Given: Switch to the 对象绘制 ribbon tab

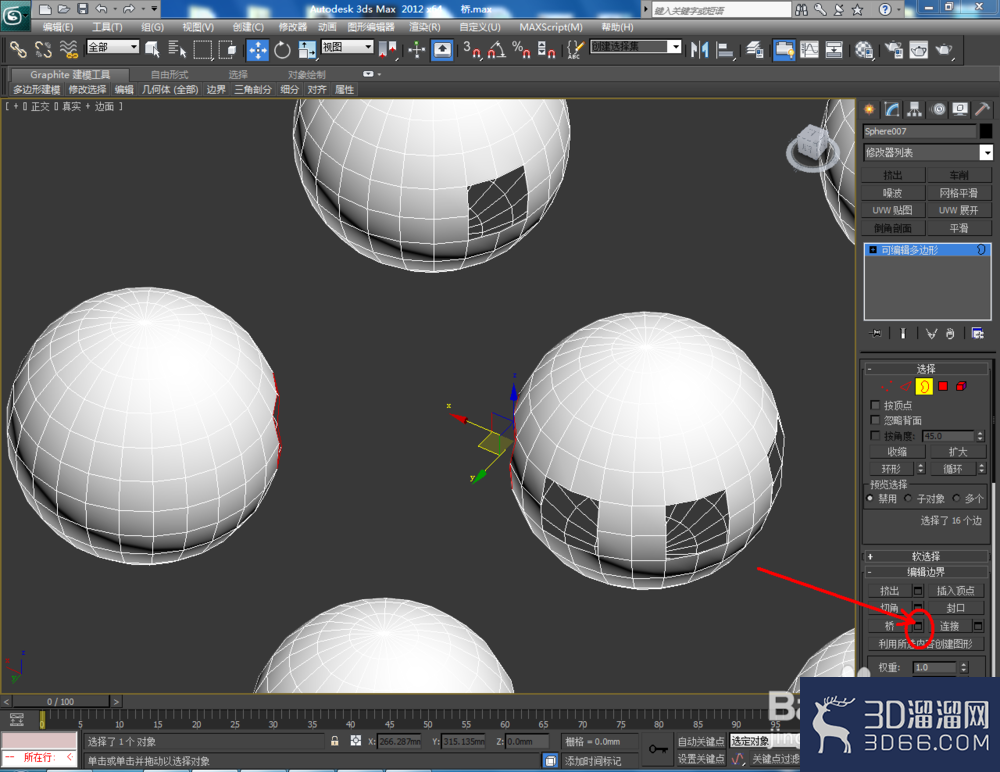Looking at the screenshot, I should [306, 75].
